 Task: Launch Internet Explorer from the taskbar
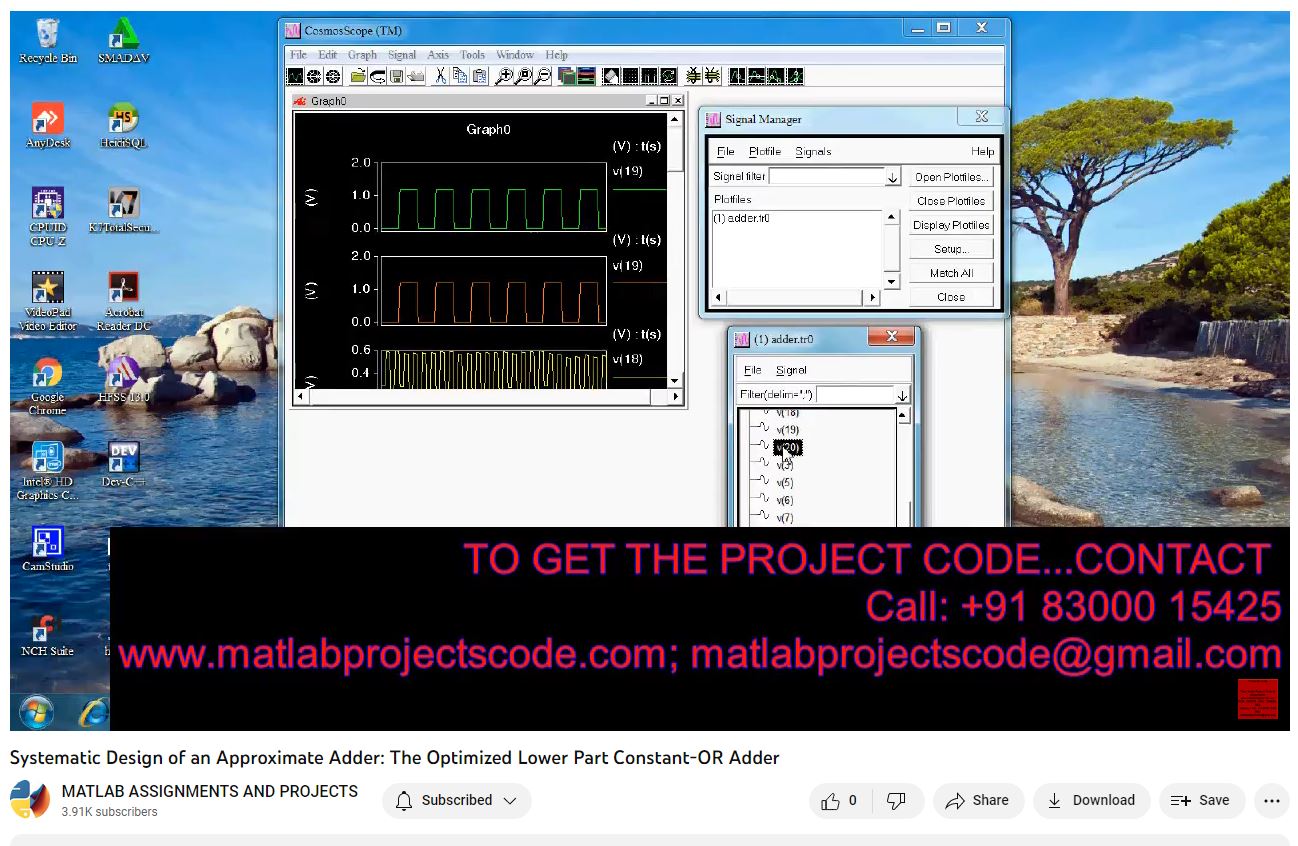coord(94,712)
